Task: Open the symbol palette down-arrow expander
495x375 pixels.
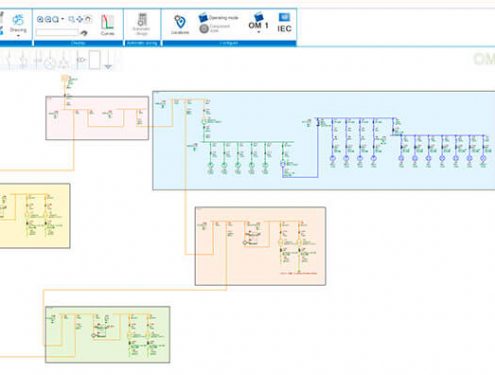Action: point(108,67)
